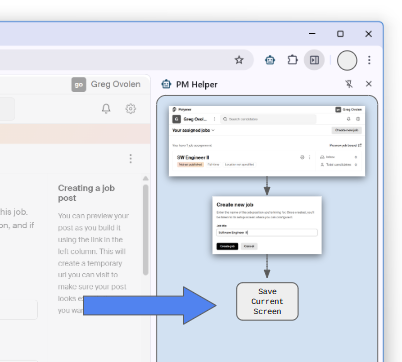Close the PM Helper side panel

click(x=369, y=84)
